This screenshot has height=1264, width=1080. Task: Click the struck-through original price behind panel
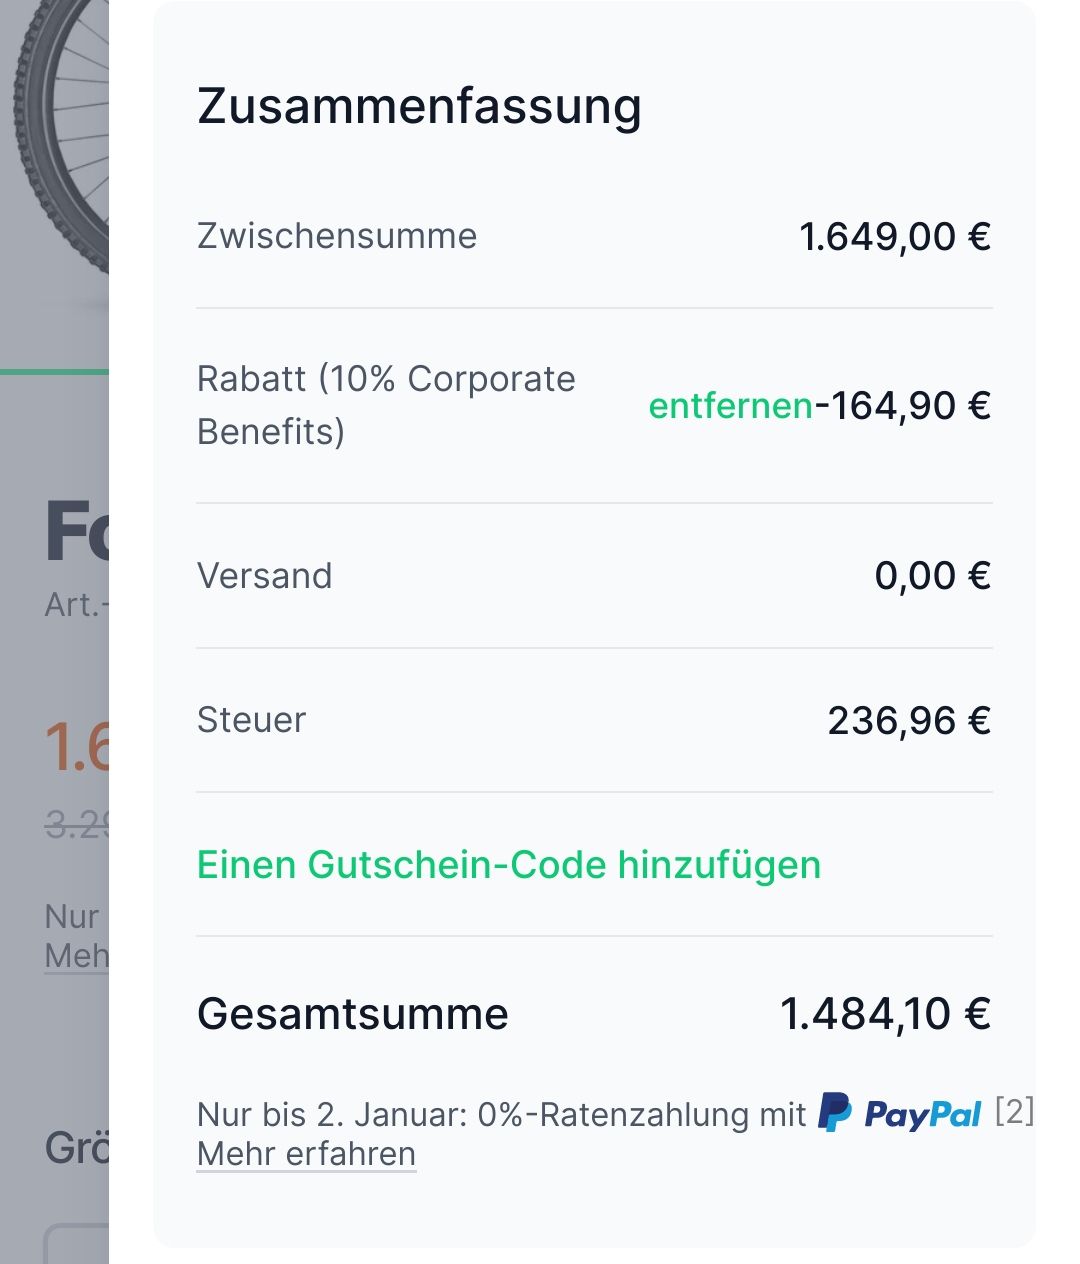click(76, 825)
